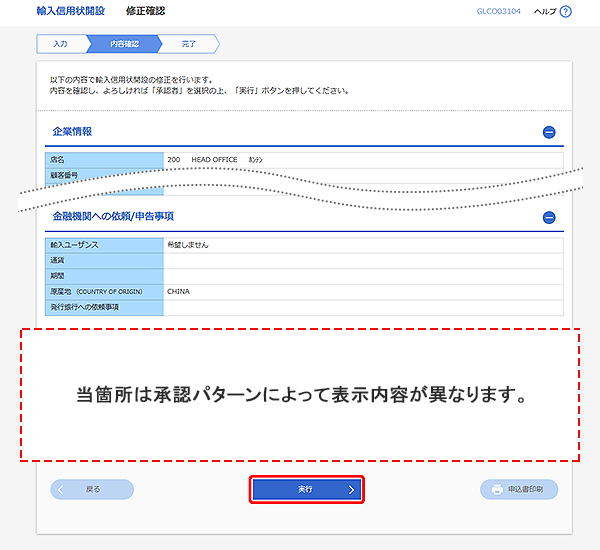600x550 pixels.
Task: Click the 修正確認 heading
Action: point(145,11)
